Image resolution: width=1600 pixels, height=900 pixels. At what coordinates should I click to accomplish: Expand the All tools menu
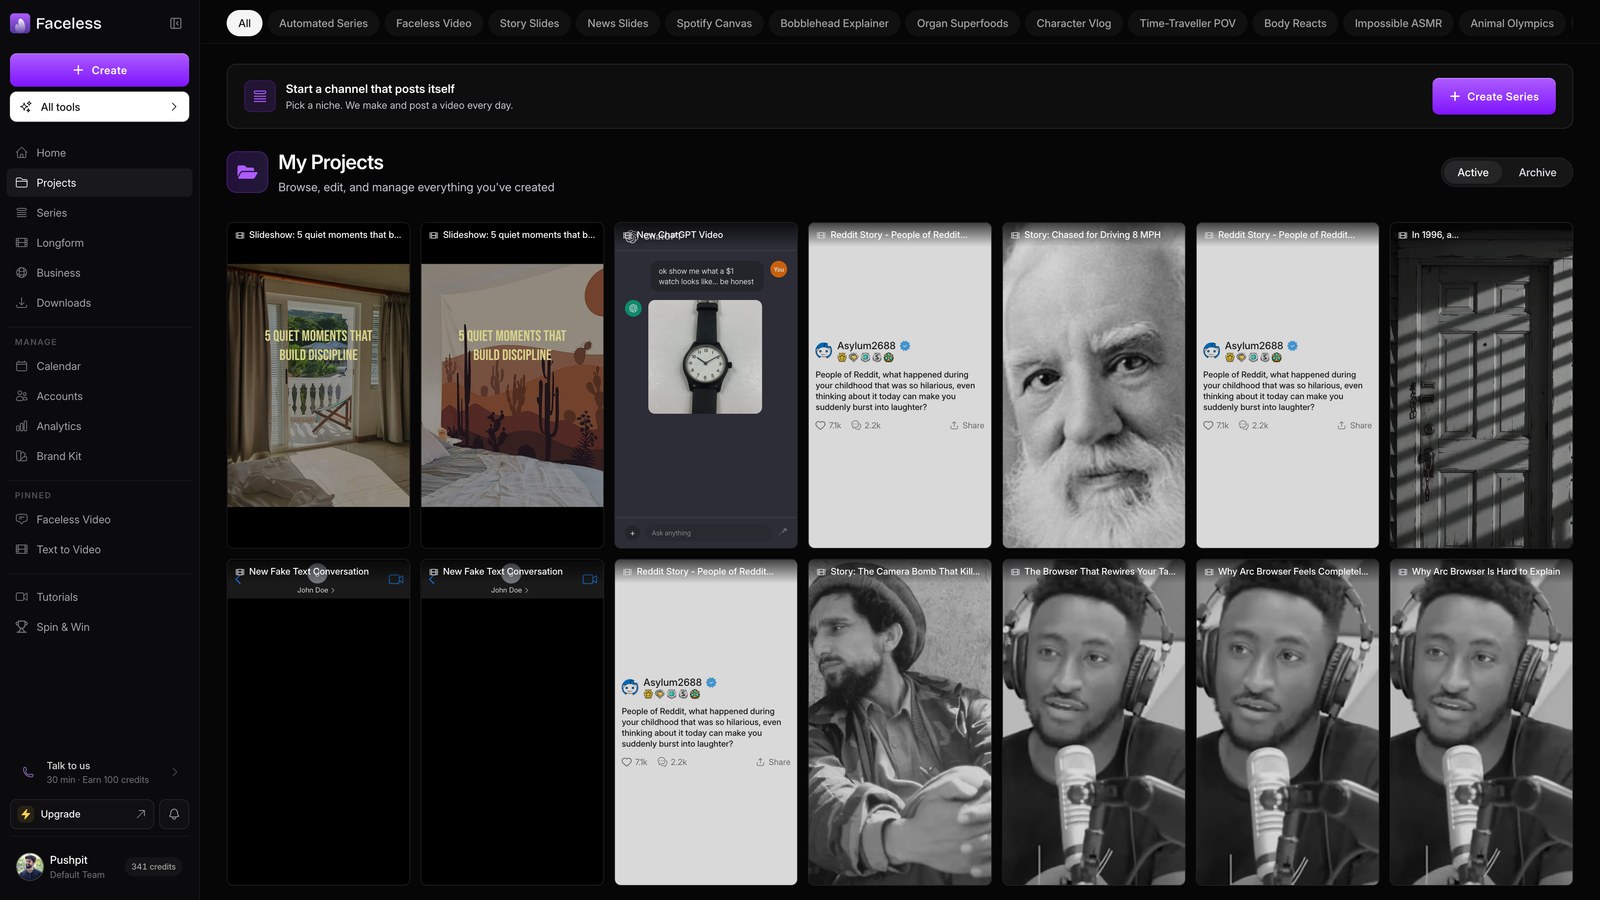point(100,107)
